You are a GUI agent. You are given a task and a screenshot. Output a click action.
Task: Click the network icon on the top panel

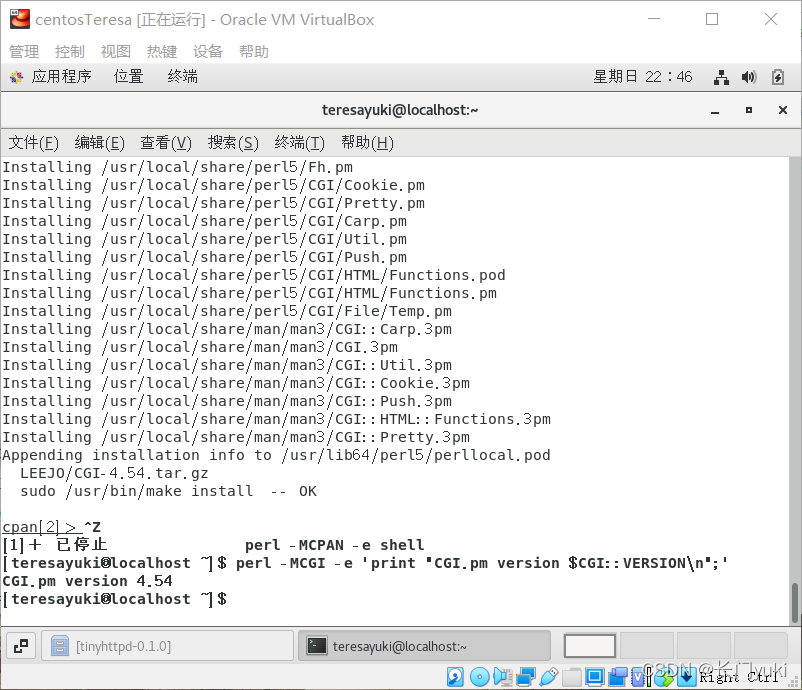pyautogui.click(x=721, y=76)
